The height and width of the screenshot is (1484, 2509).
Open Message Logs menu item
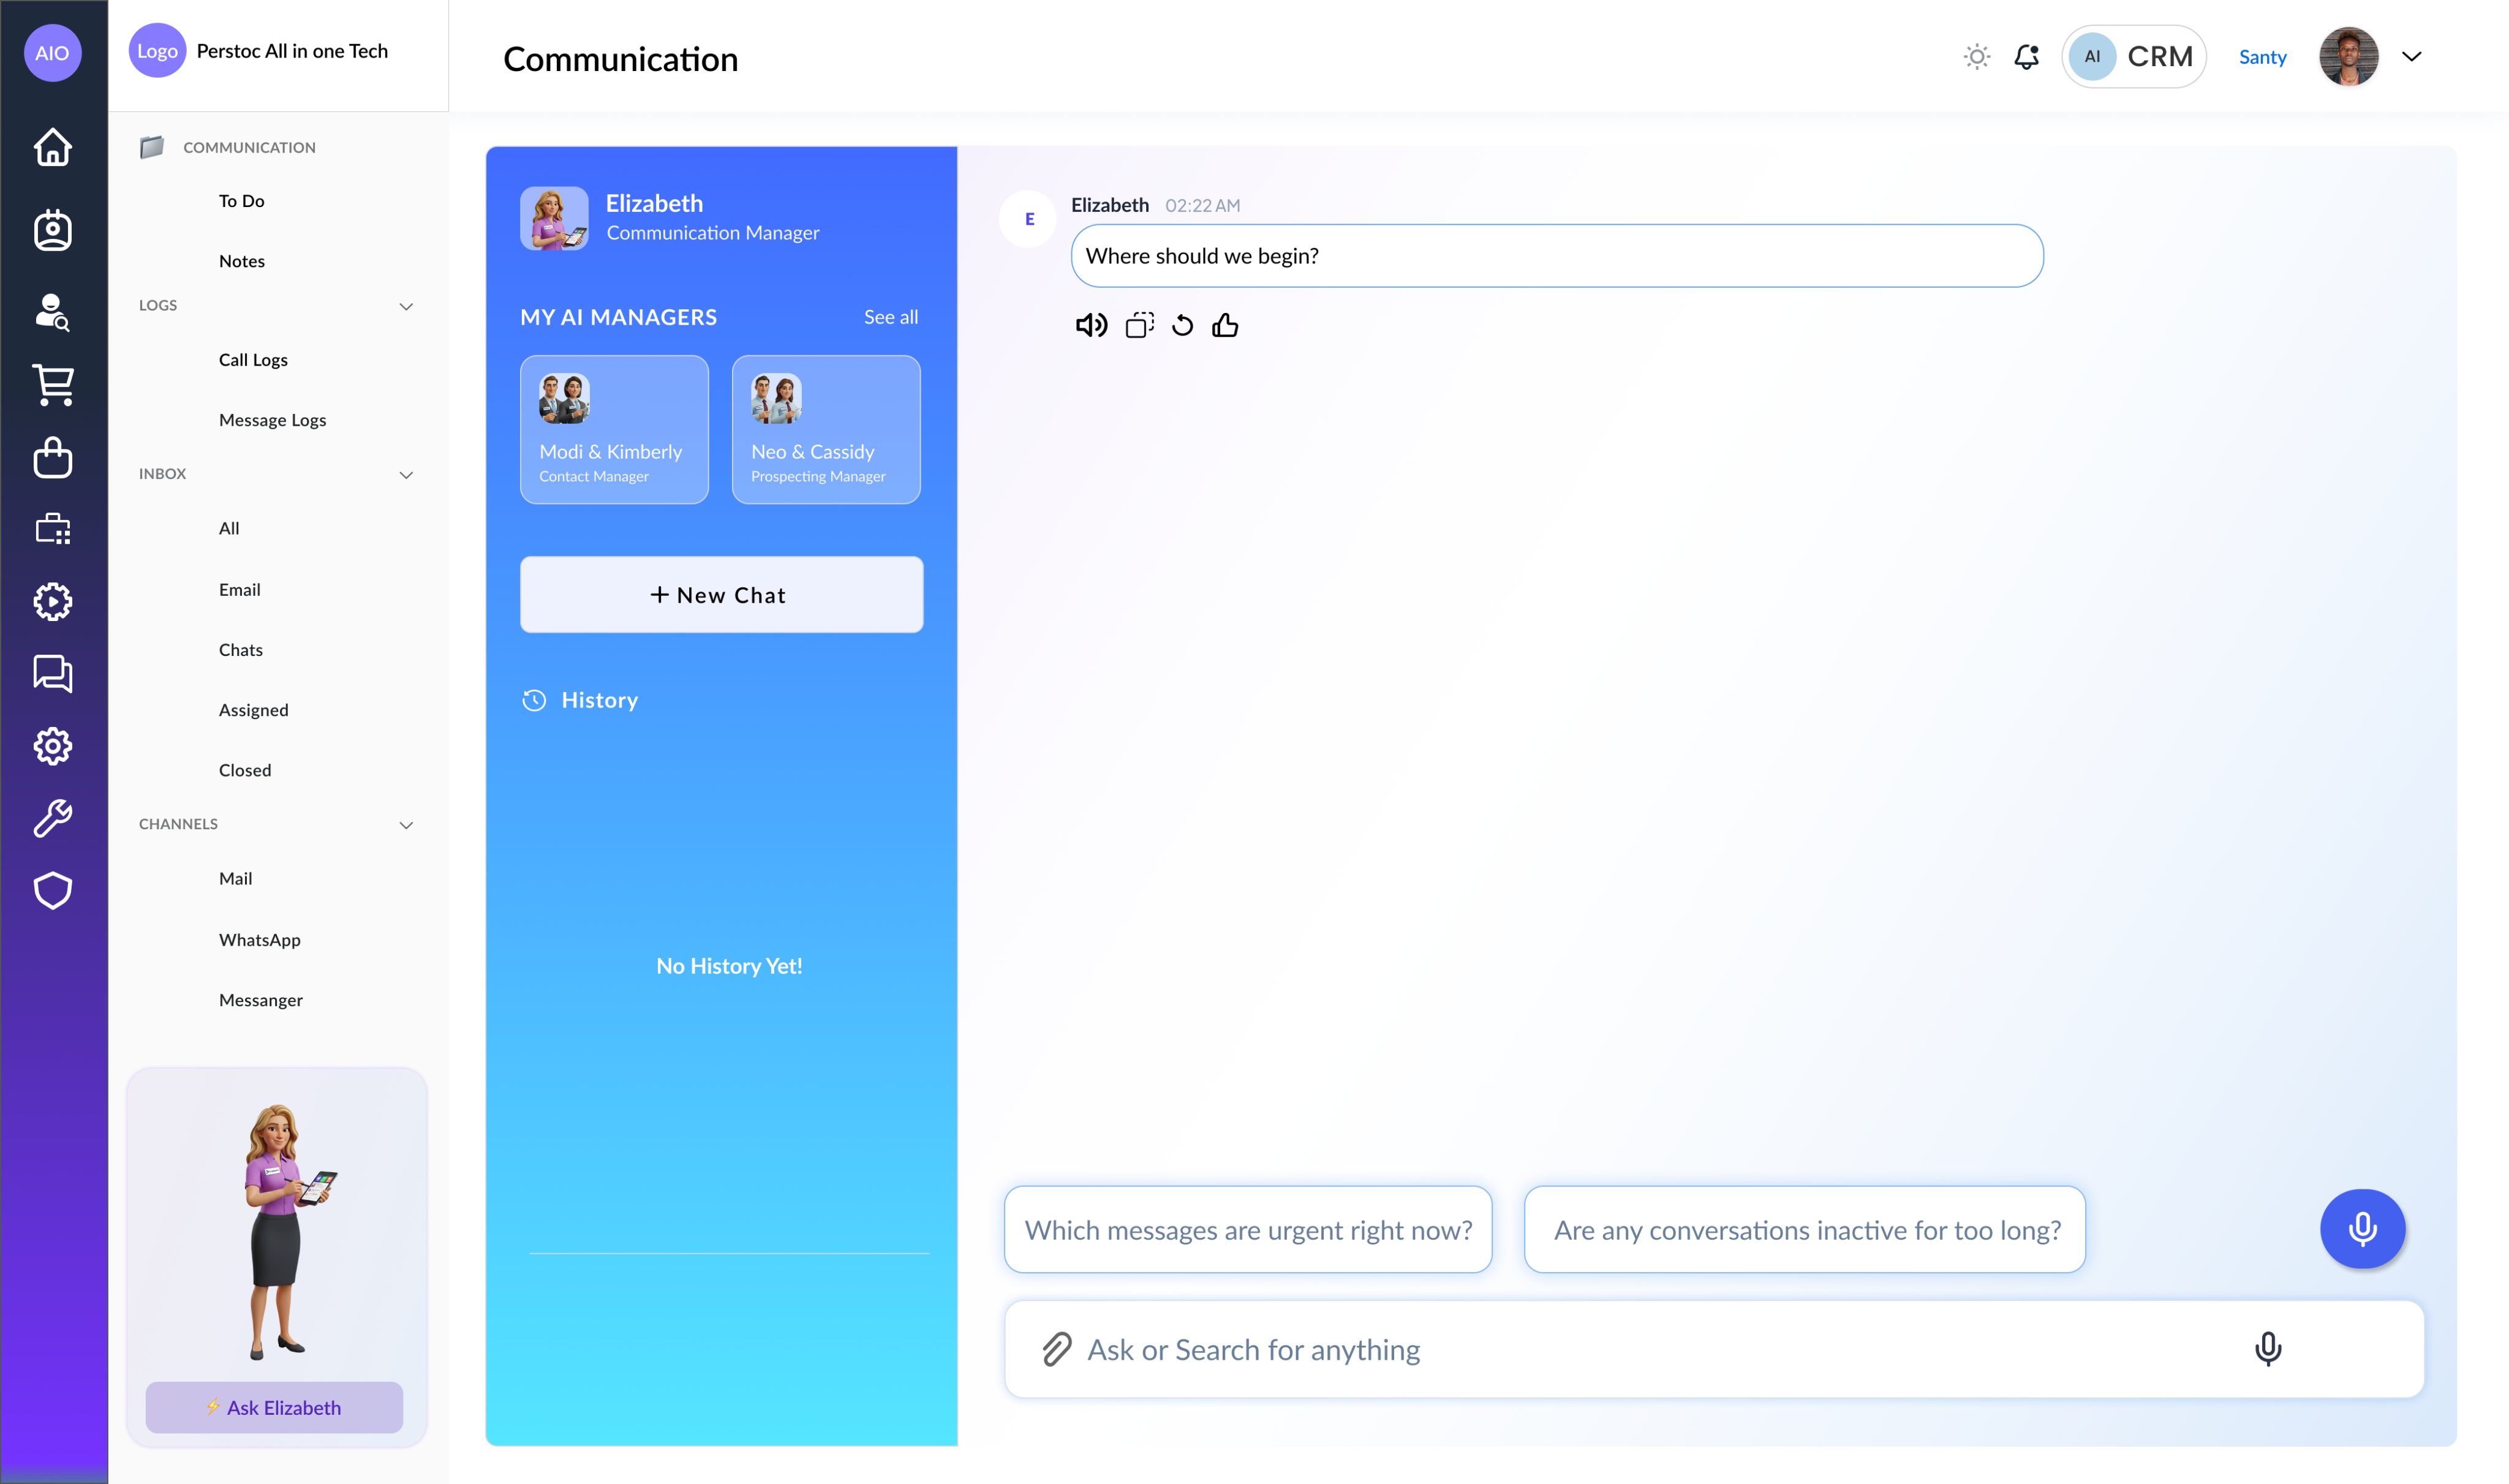point(272,420)
